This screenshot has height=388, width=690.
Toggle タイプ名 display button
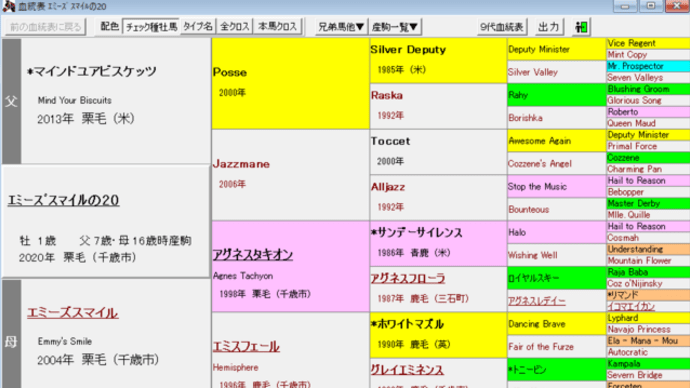pyautogui.click(x=198, y=26)
